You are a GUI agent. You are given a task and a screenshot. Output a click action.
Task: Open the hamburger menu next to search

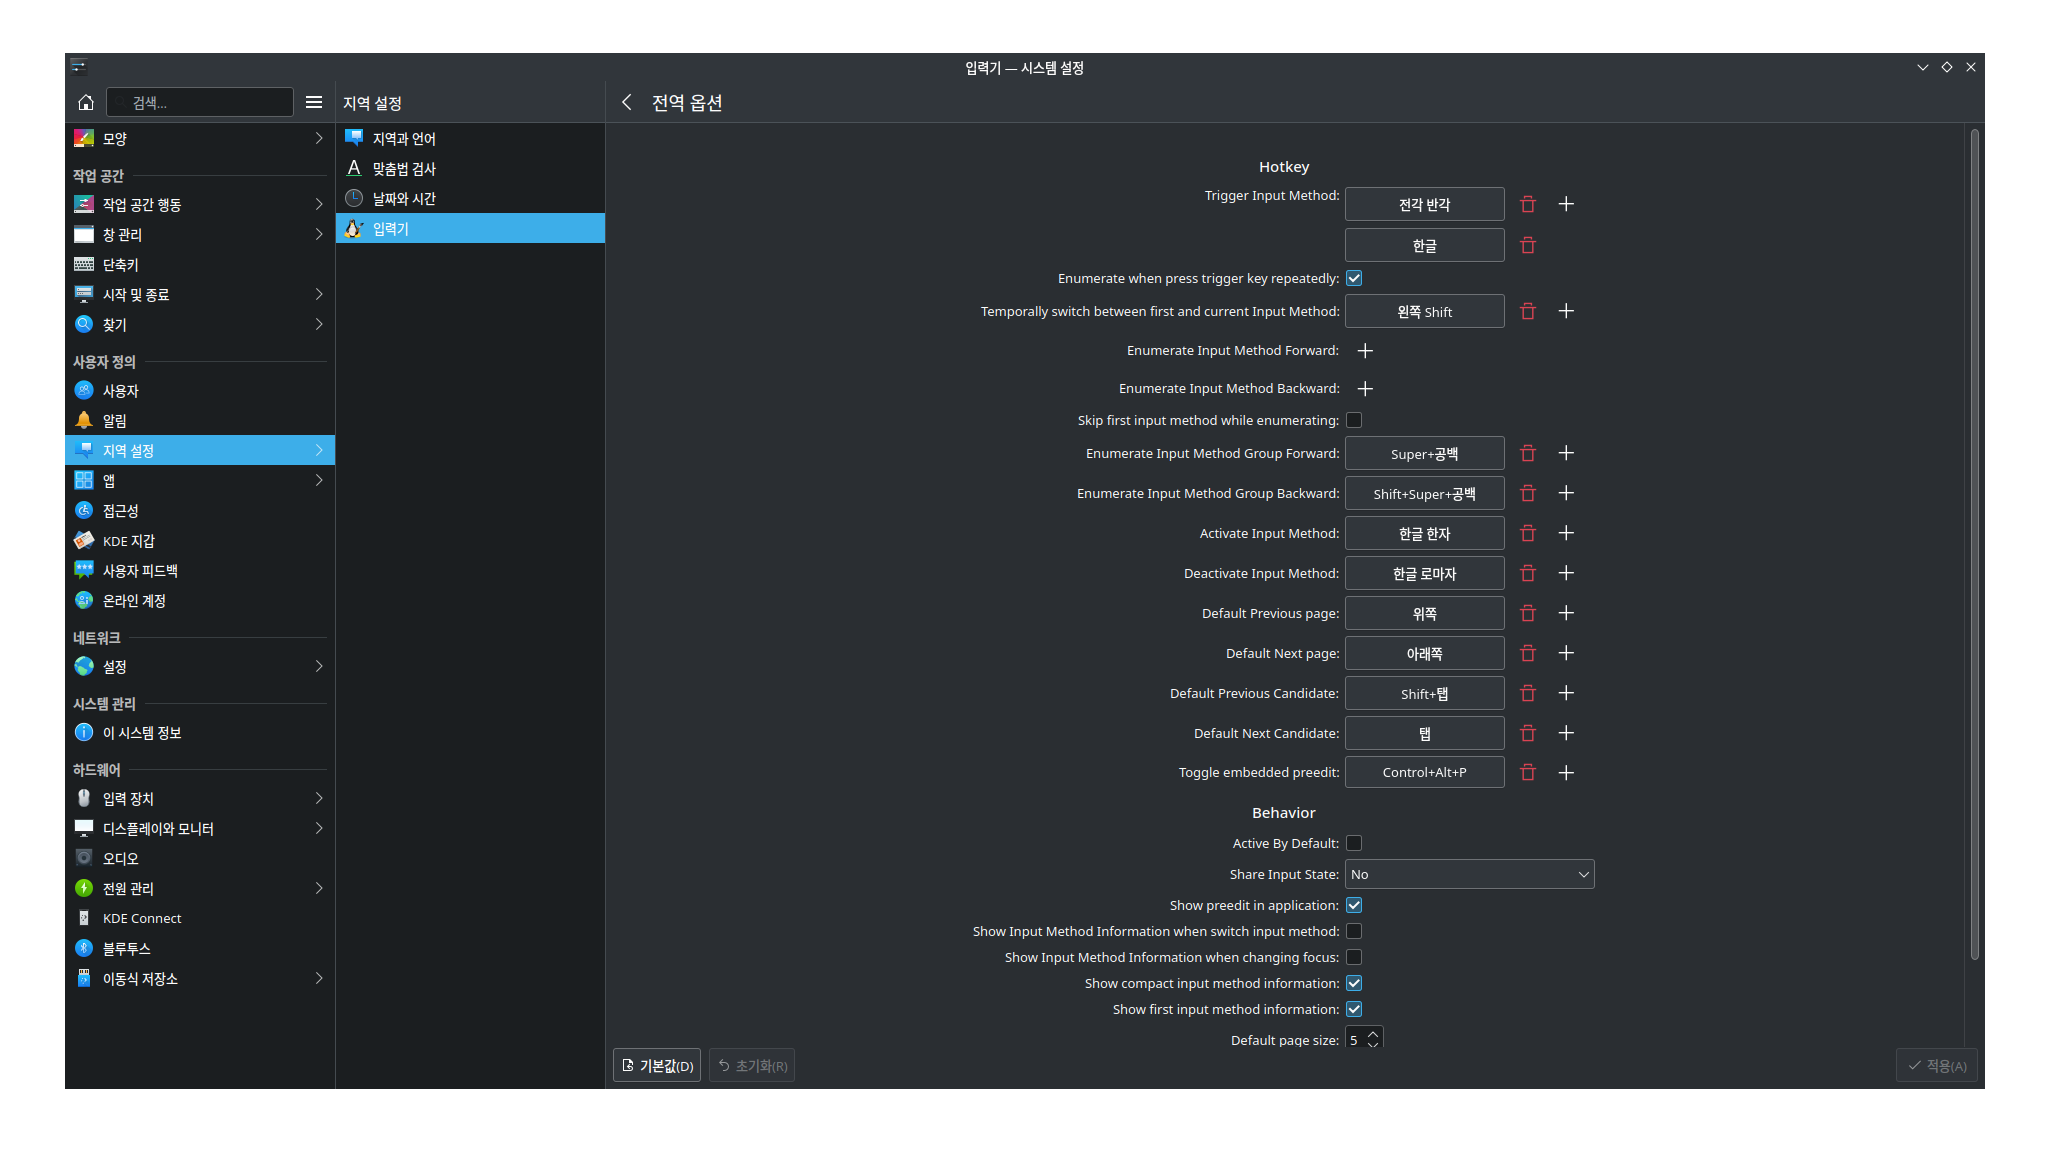(313, 102)
